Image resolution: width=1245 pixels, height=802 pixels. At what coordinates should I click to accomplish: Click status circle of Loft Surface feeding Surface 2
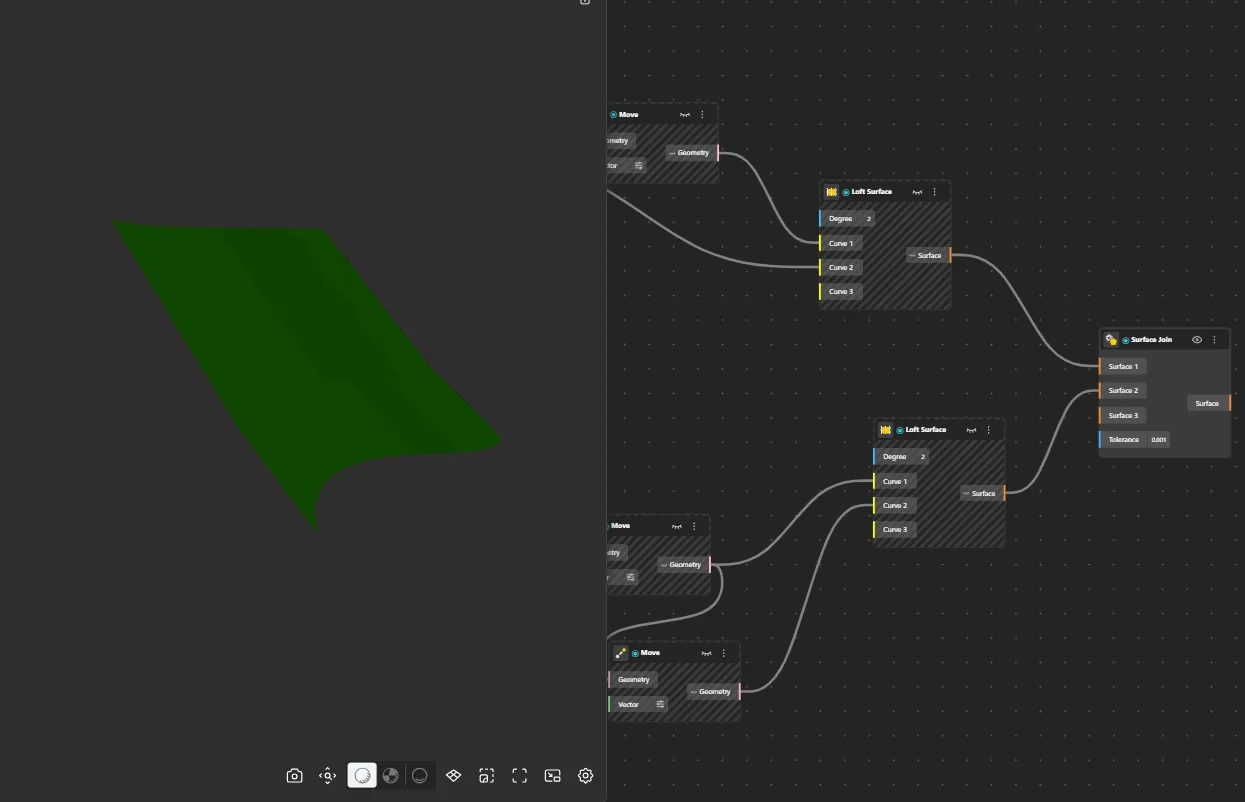tap(899, 430)
